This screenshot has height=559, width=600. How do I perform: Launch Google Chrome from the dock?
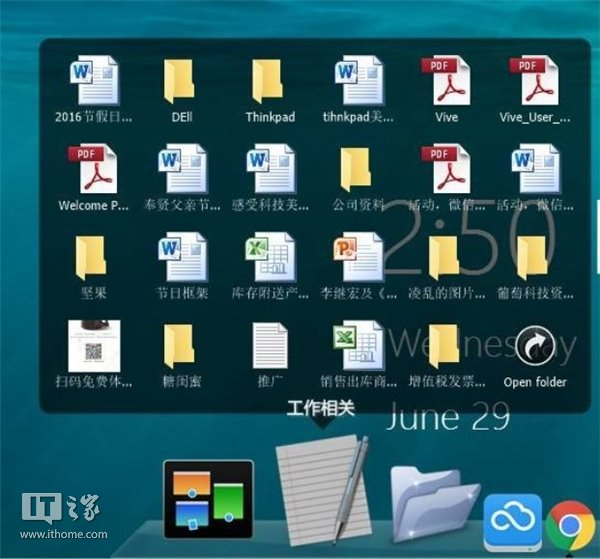pyautogui.click(x=571, y=525)
